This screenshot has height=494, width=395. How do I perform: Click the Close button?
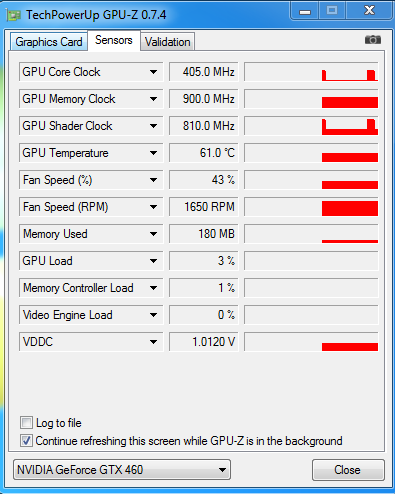[x=348, y=470]
